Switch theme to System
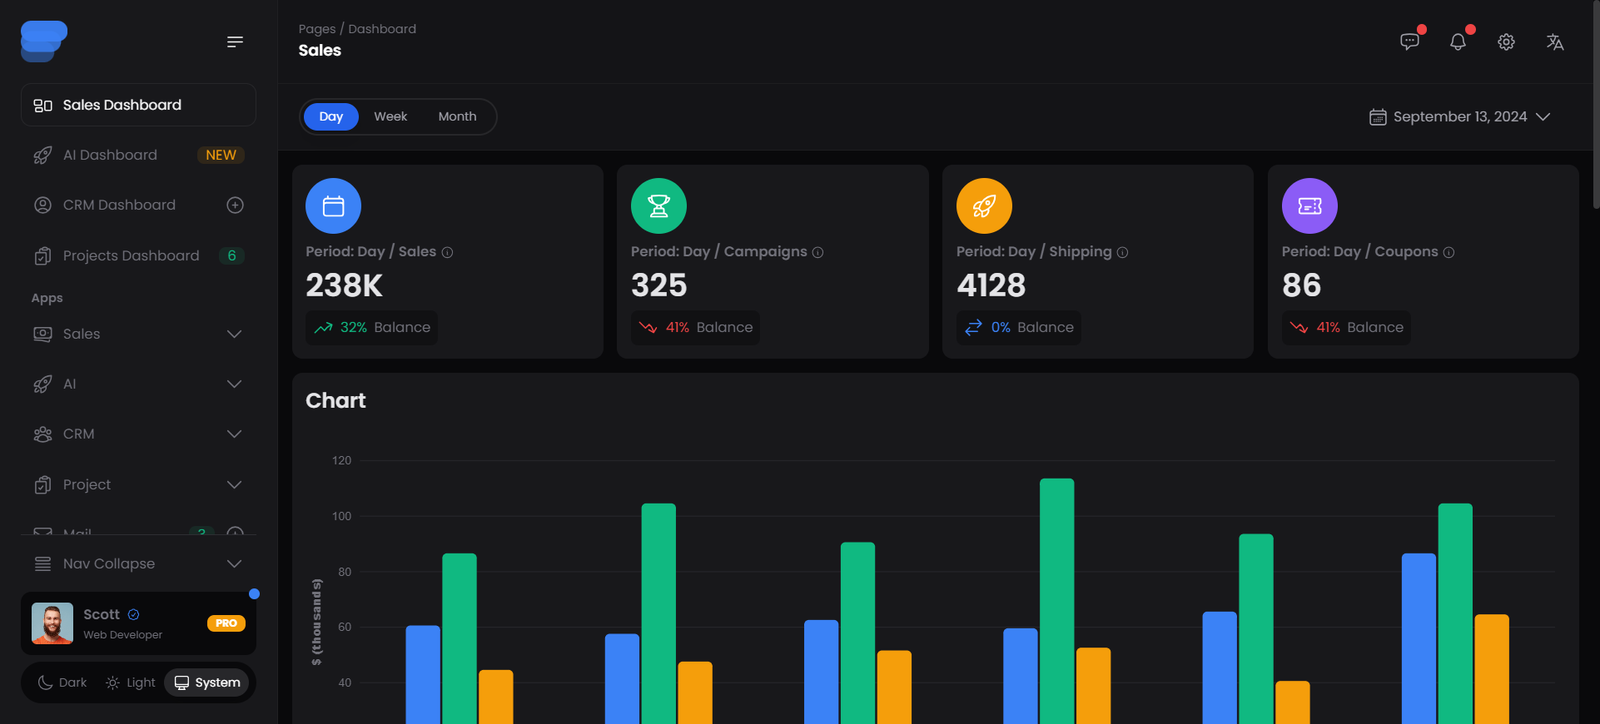This screenshot has height=724, width=1600. point(207,683)
